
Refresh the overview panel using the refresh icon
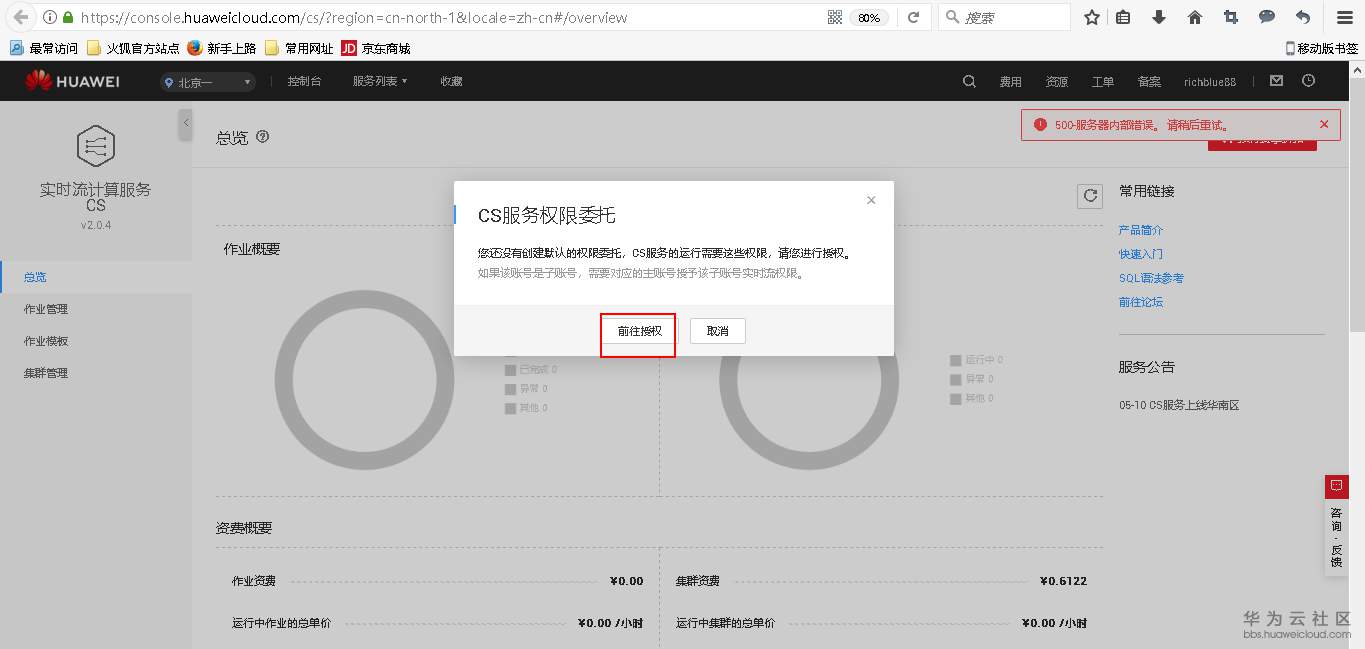coord(1089,196)
